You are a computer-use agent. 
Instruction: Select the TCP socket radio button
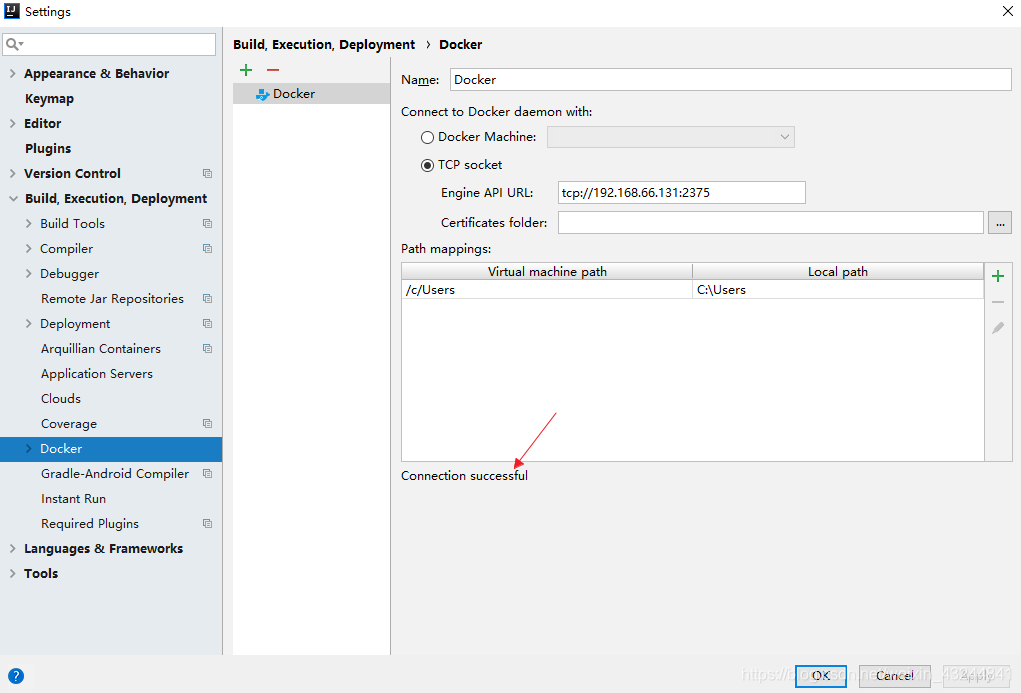point(427,165)
